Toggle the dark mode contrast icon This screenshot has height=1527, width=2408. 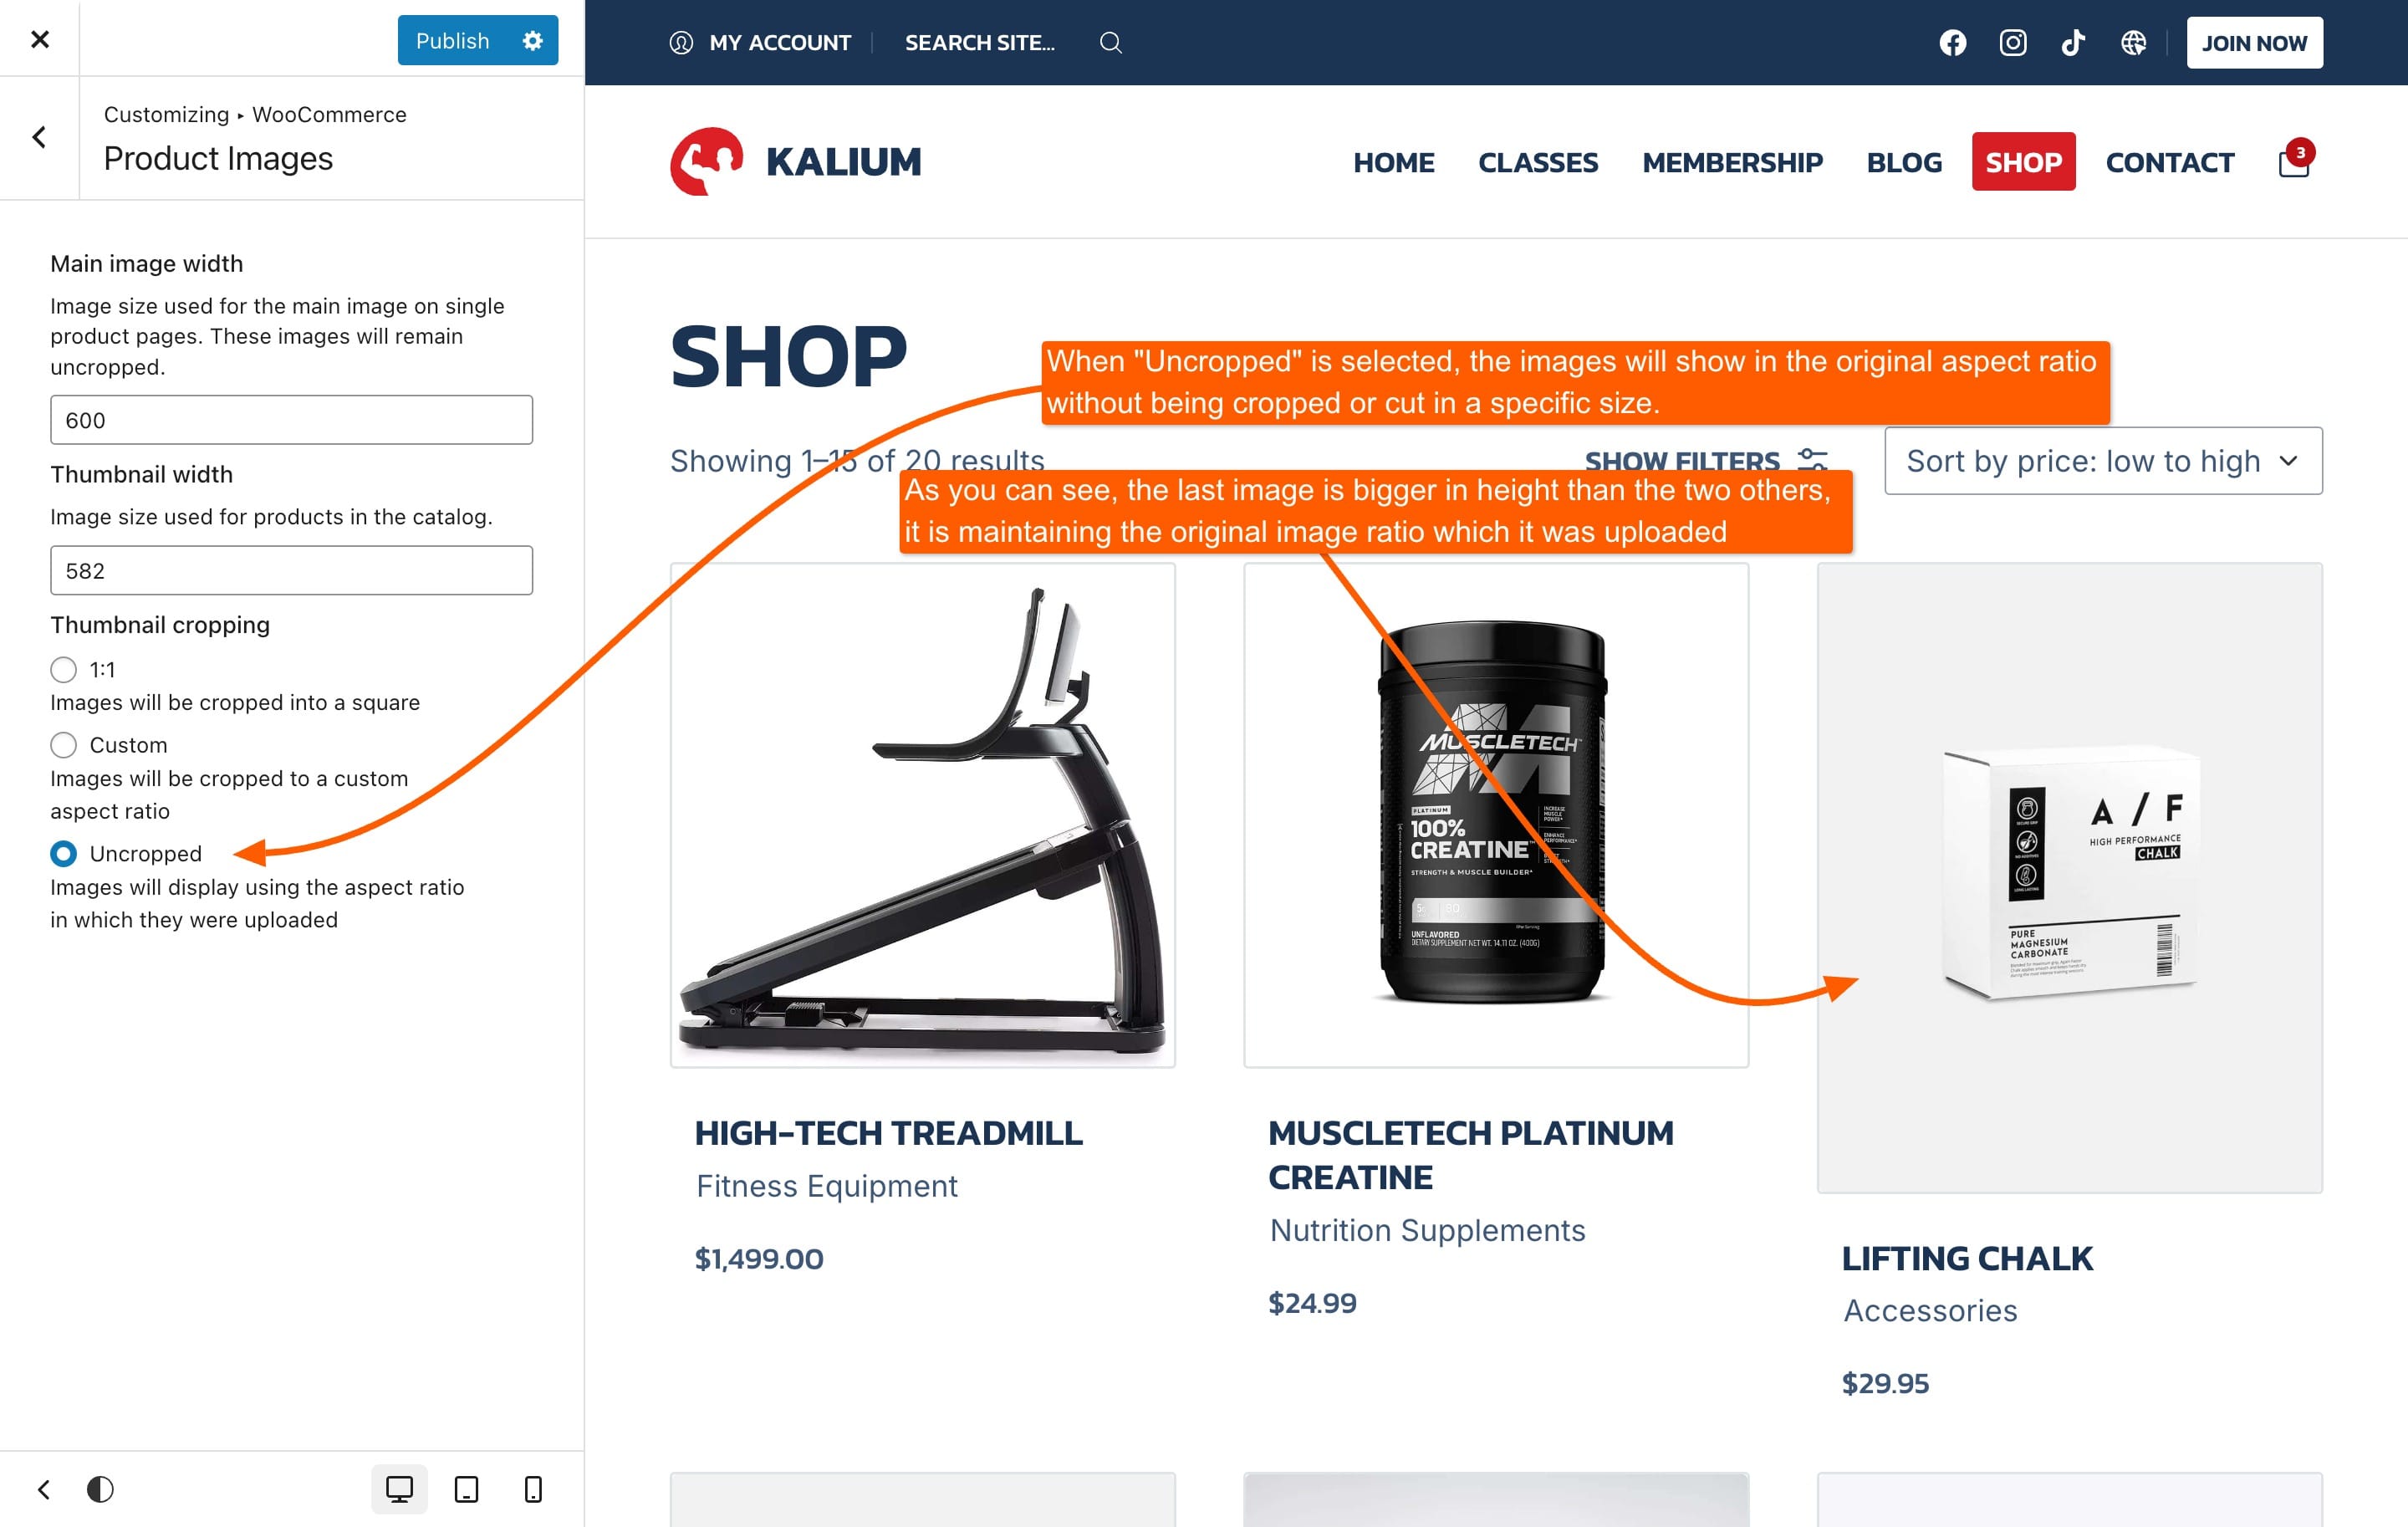pyautogui.click(x=100, y=1489)
